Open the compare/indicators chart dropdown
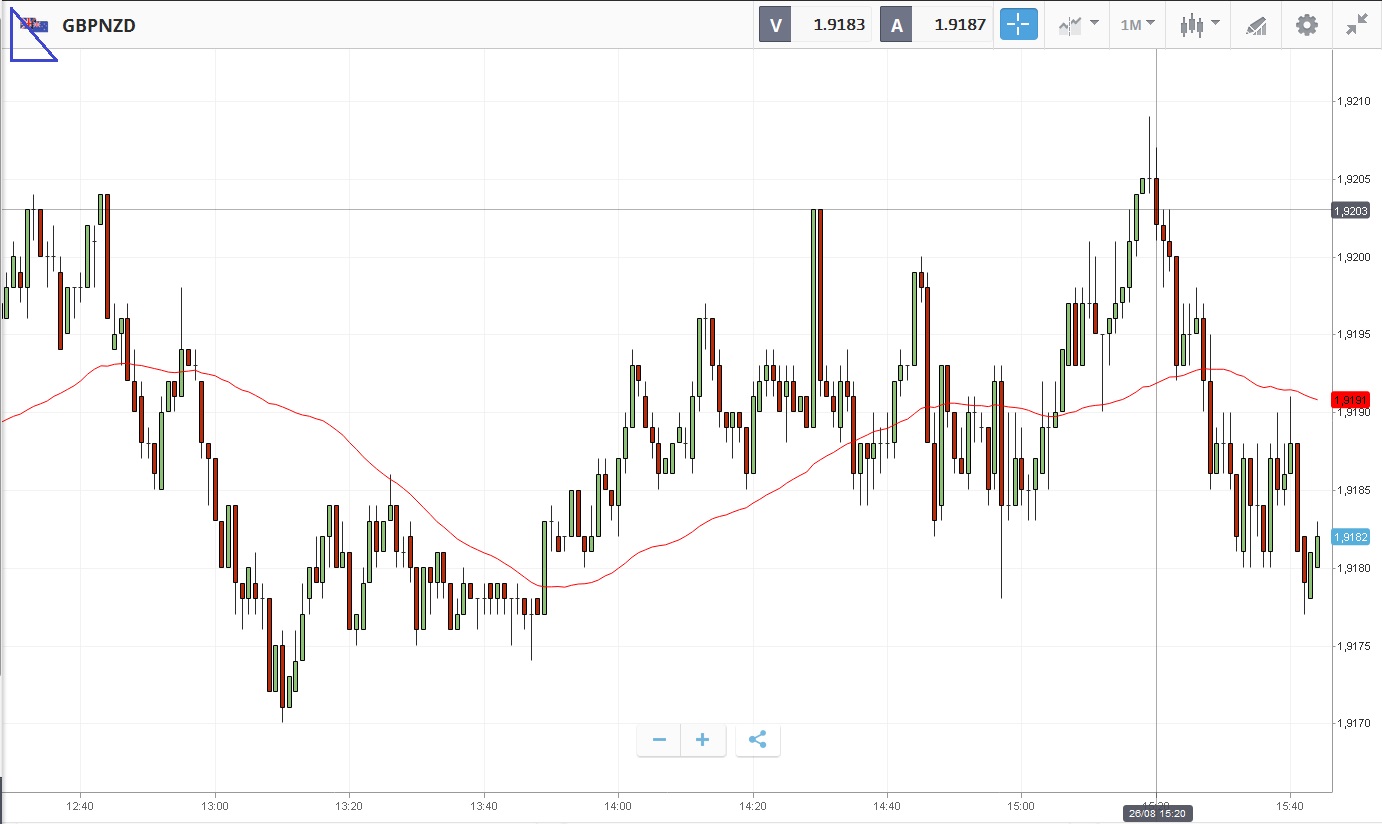Image resolution: width=1382 pixels, height=824 pixels. pos(1078,25)
